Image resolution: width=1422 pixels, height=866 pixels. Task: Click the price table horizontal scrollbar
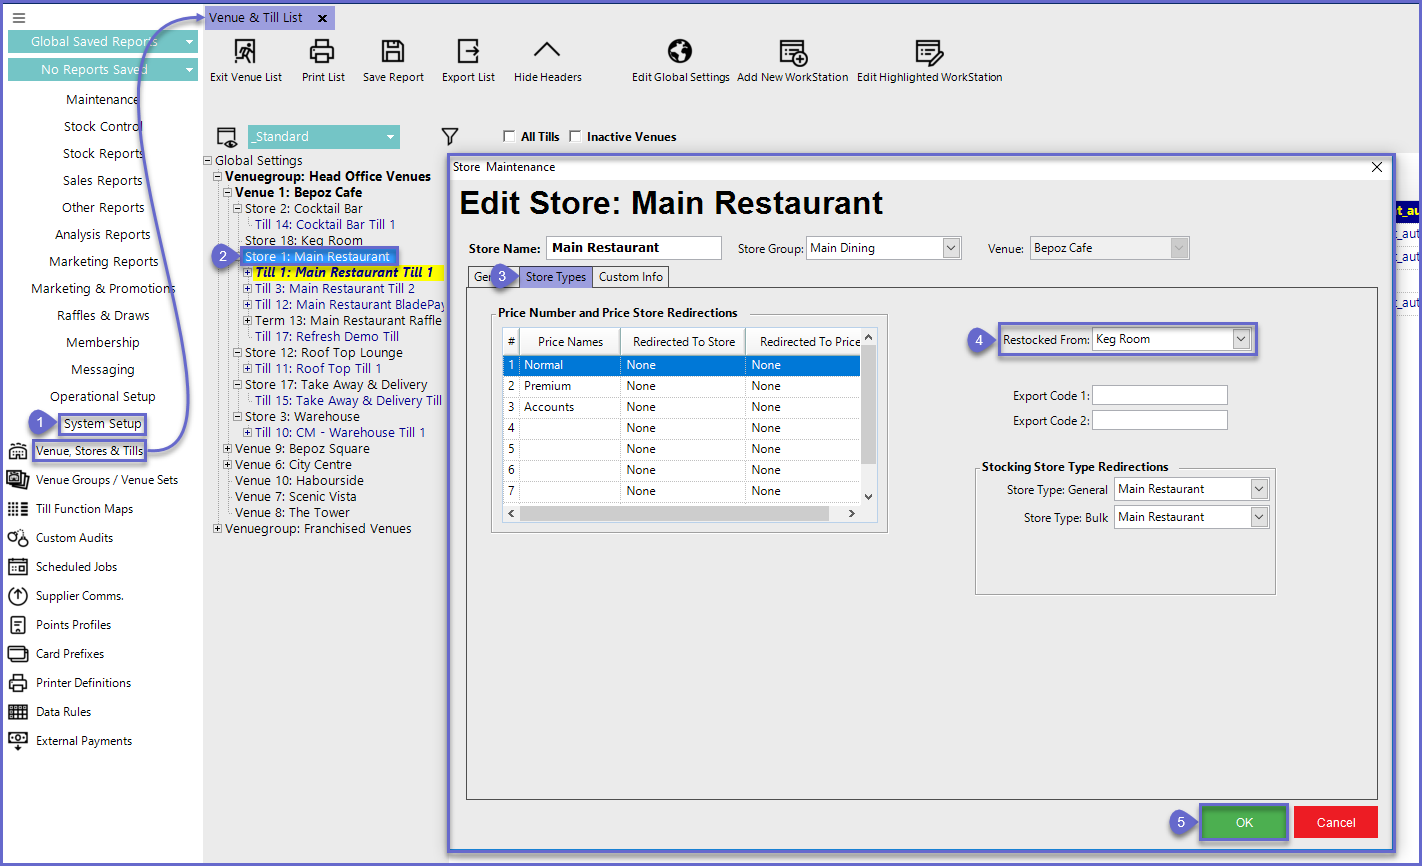click(673, 513)
